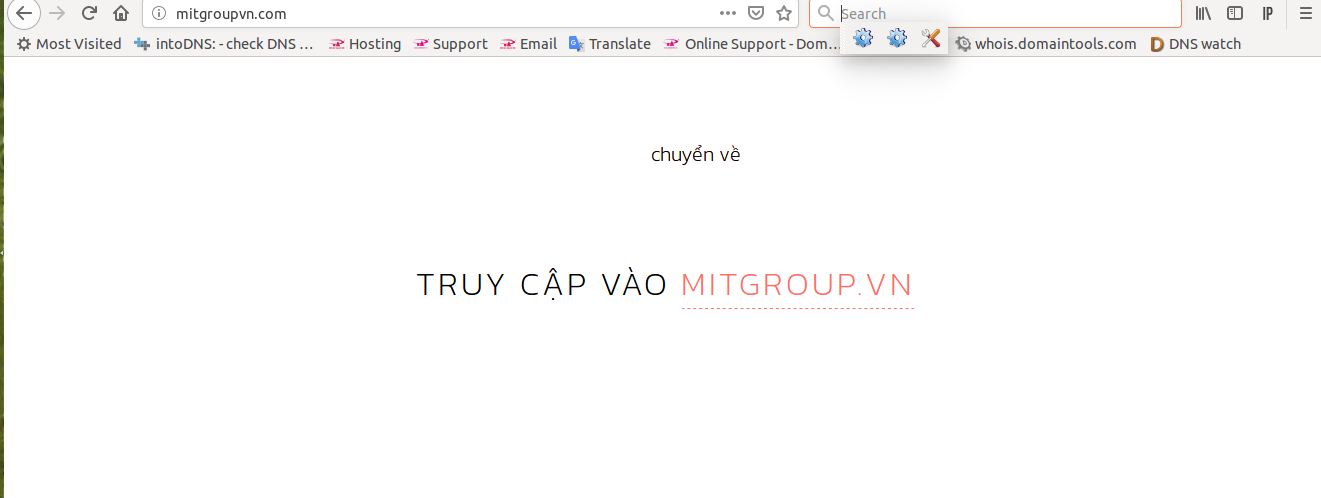Show site information for mitgroupvn.com
1321x498 pixels.
pos(158,14)
